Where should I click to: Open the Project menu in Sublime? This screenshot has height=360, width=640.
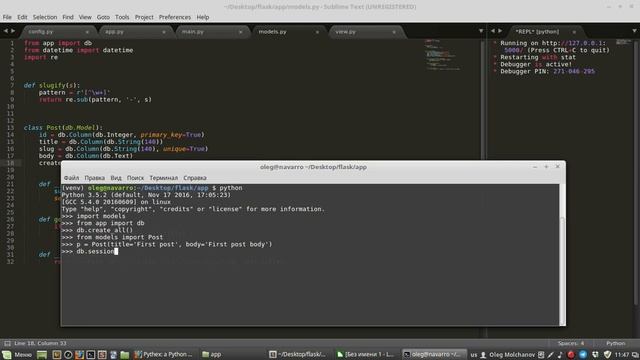click(144, 17)
